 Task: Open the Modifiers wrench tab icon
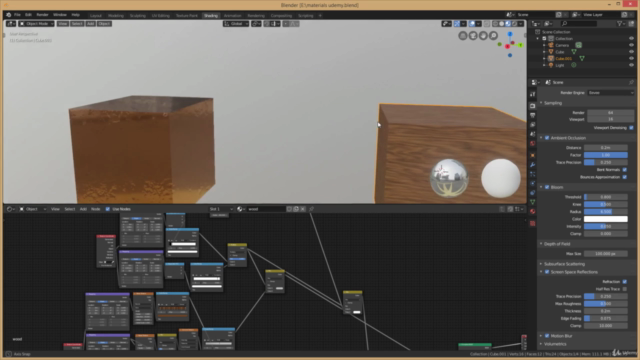coord(532,165)
